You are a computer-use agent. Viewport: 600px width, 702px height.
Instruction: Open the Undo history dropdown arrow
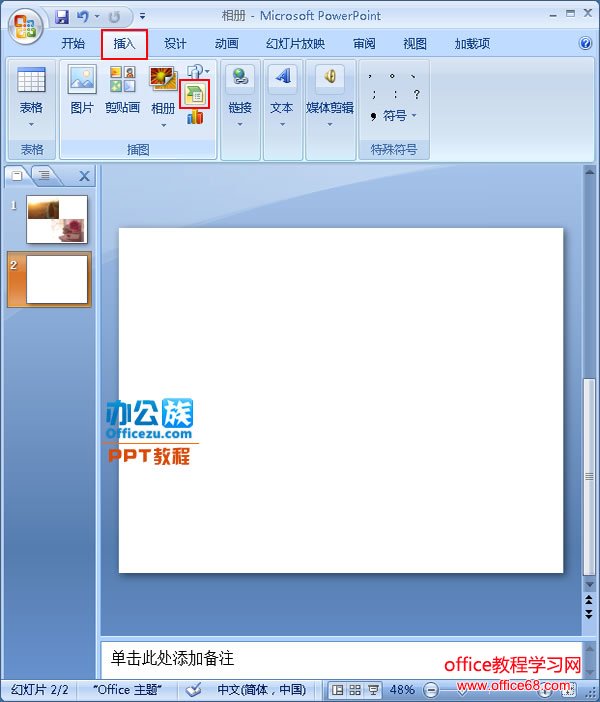[97, 17]
